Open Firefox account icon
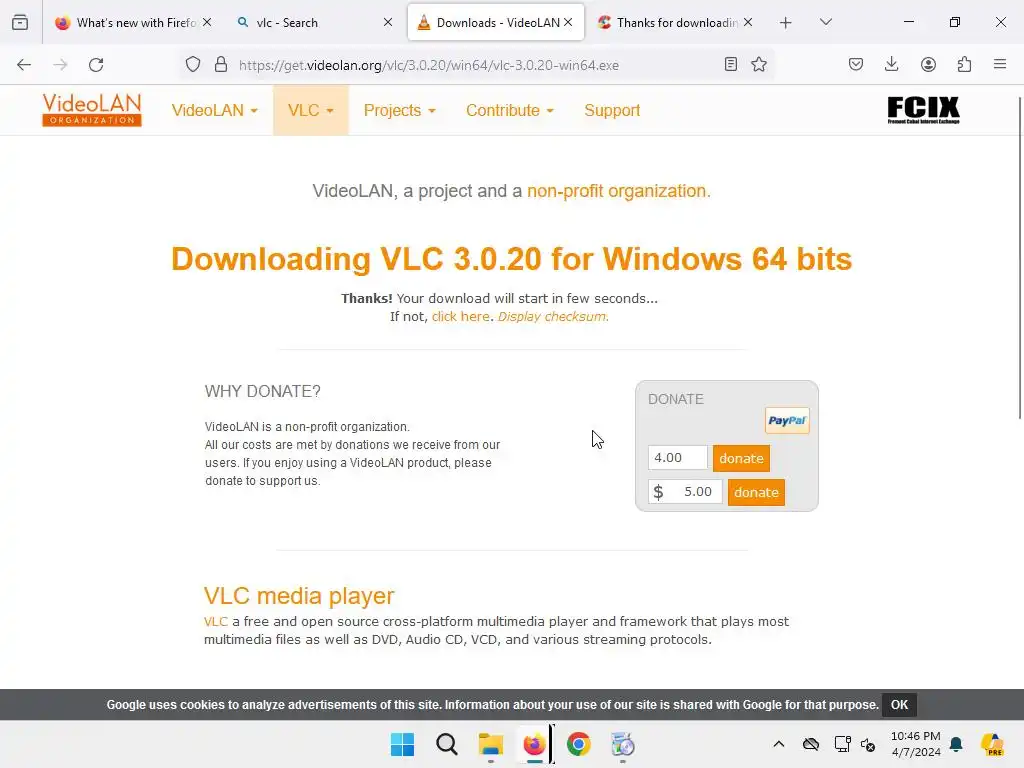Screen dimensions: 1024x768 928,64
